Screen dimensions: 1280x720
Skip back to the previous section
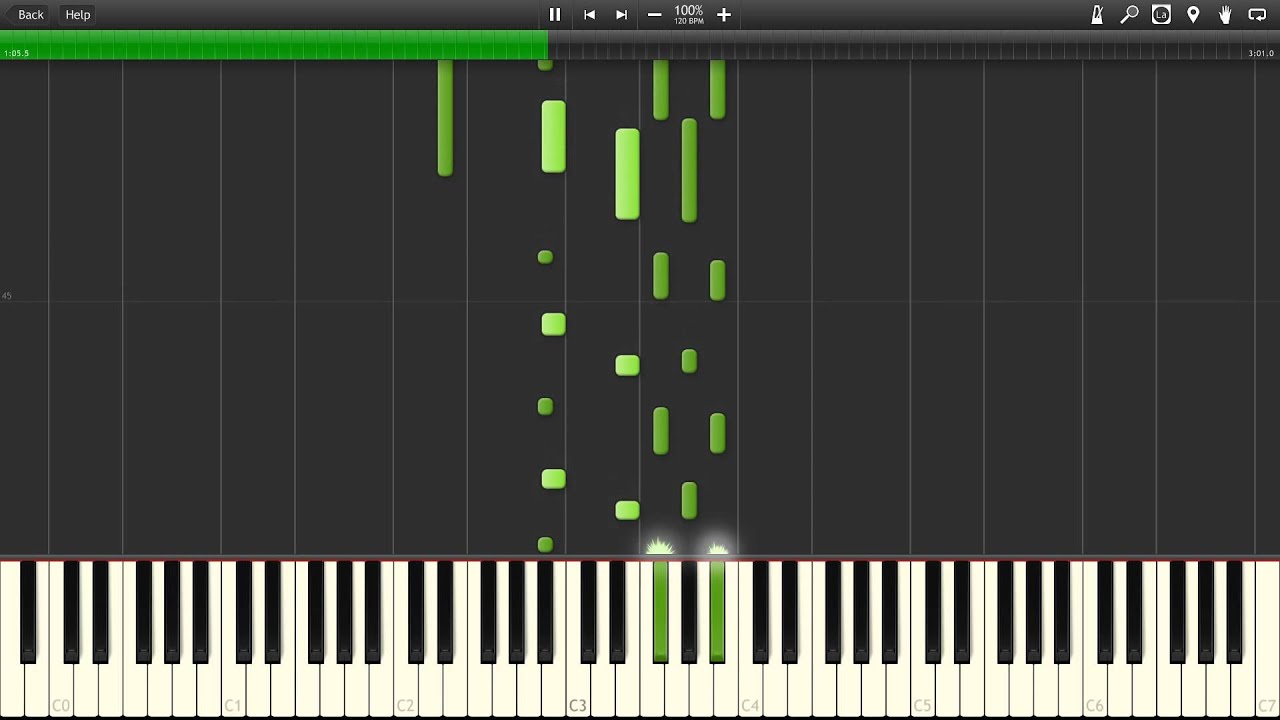pos(589,15)
